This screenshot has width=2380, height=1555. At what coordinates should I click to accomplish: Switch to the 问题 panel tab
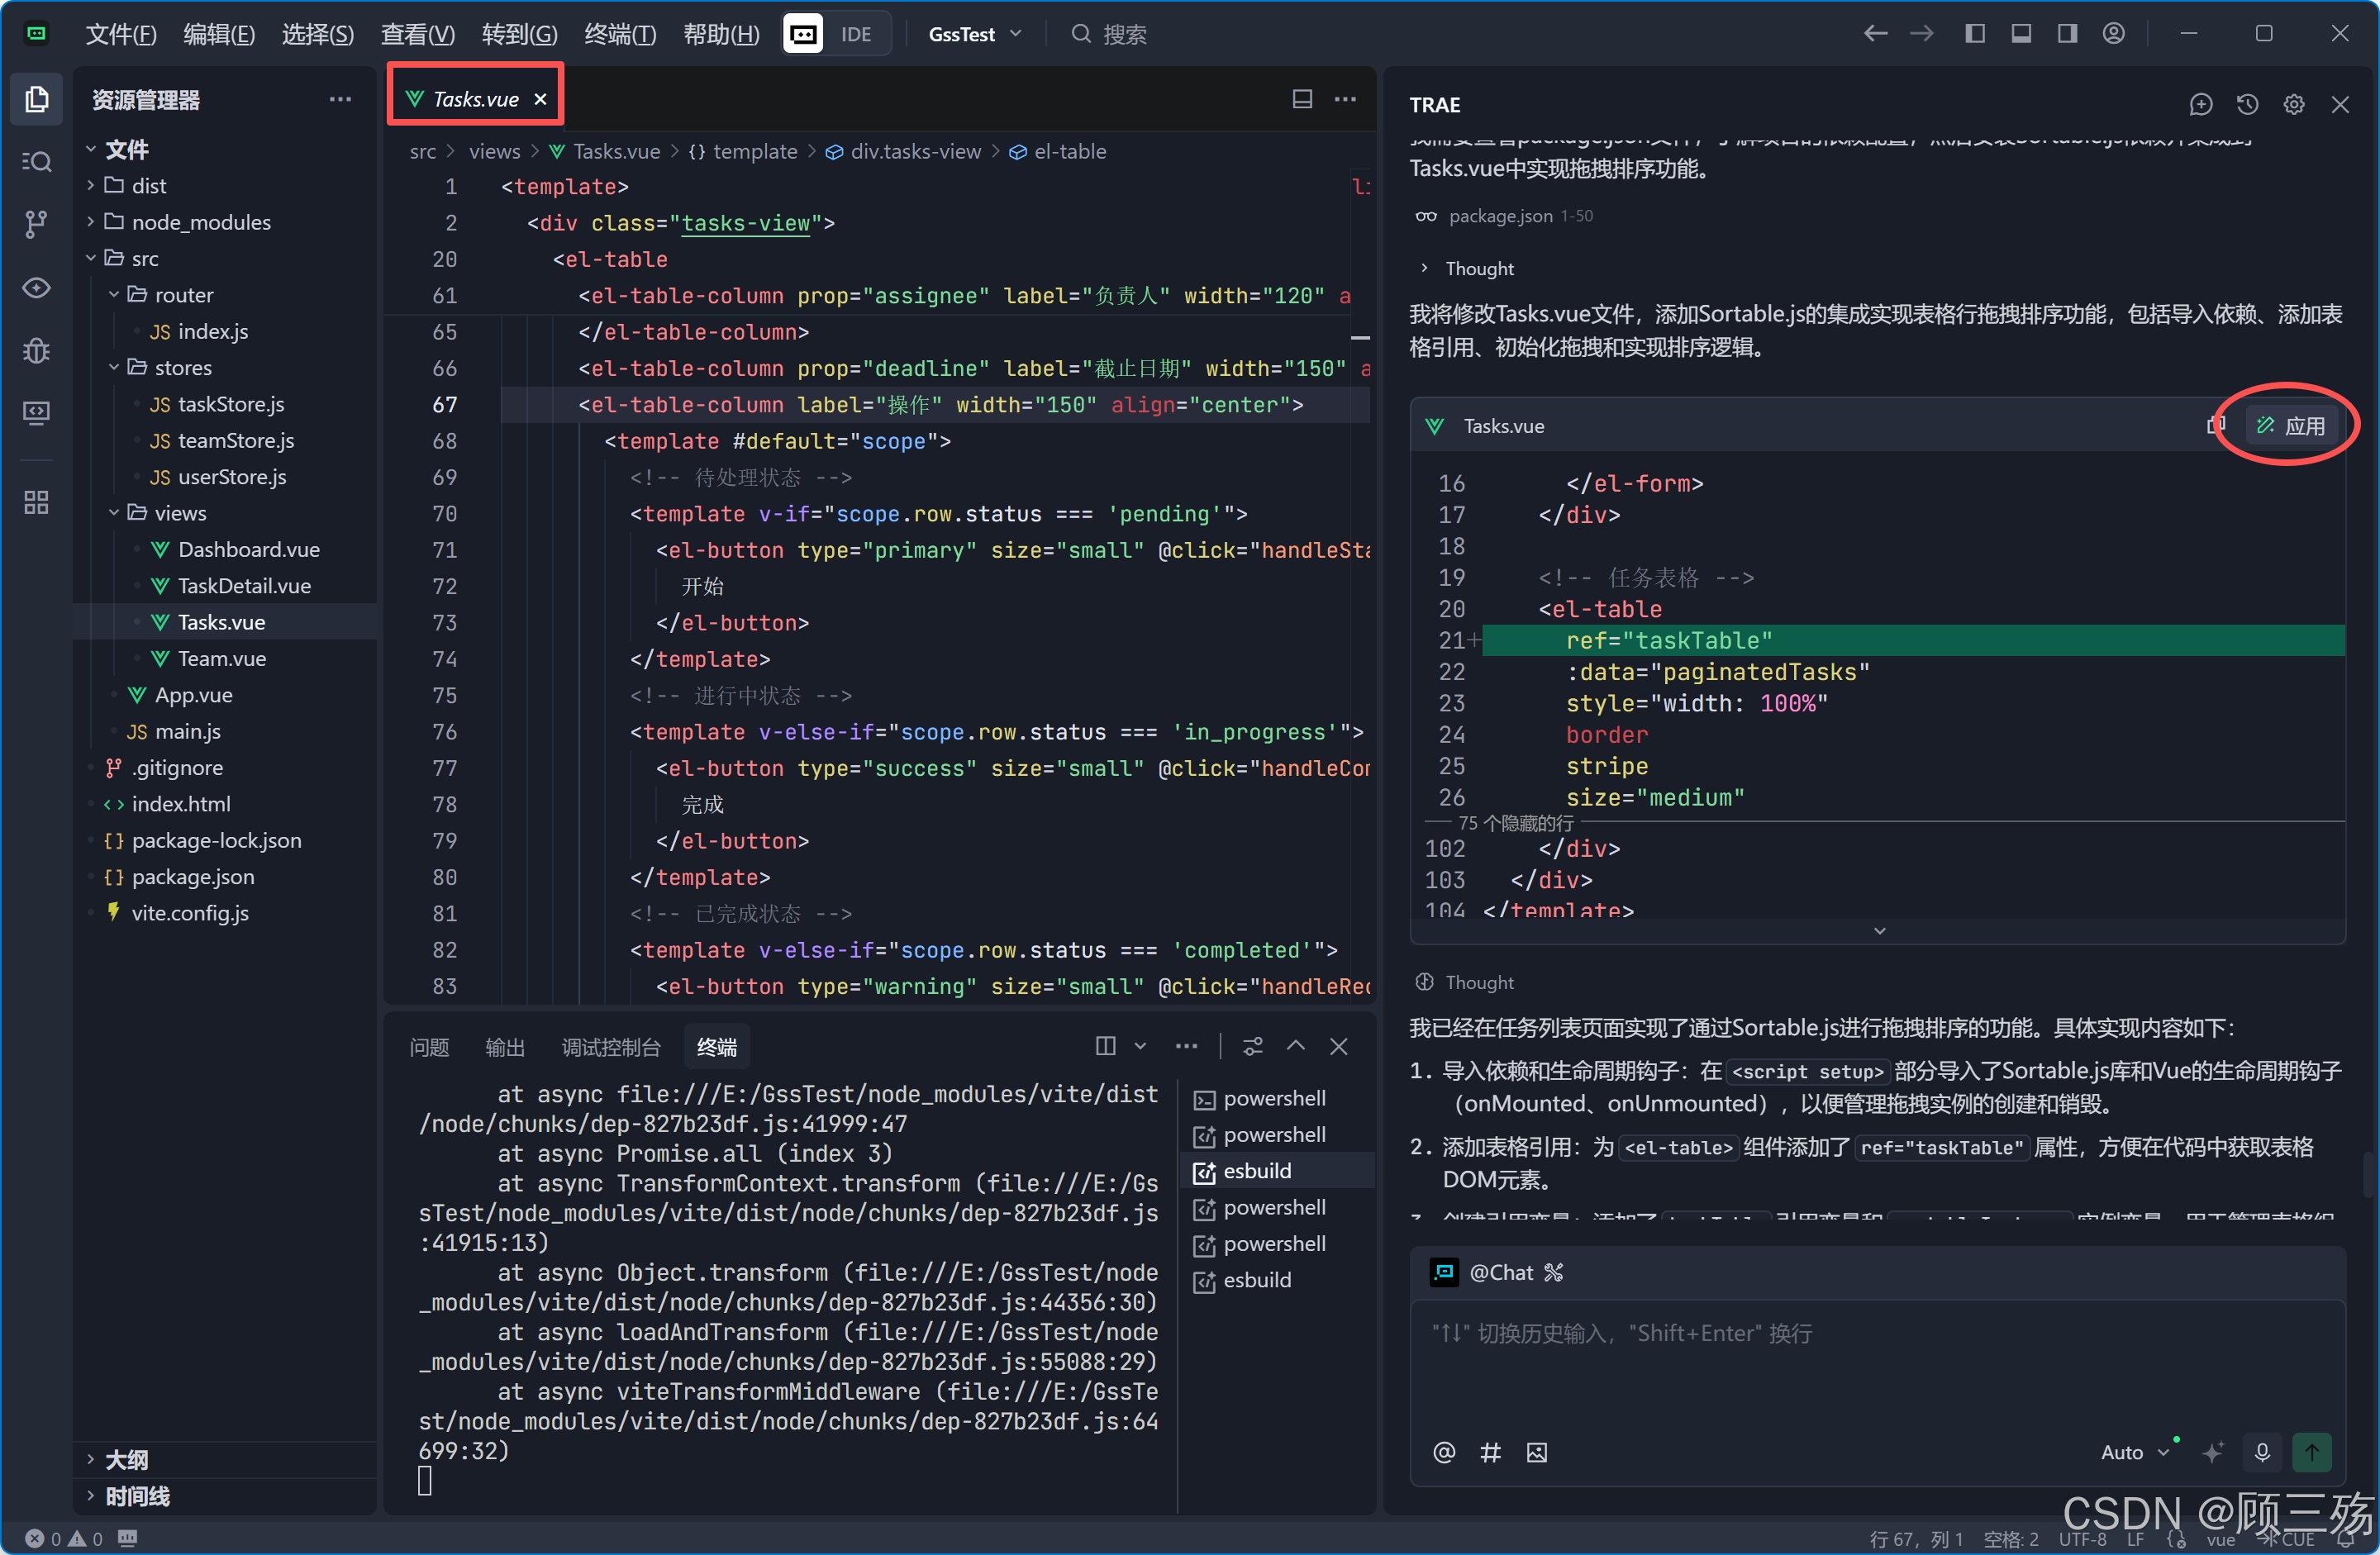click(x=429, y=1047)
